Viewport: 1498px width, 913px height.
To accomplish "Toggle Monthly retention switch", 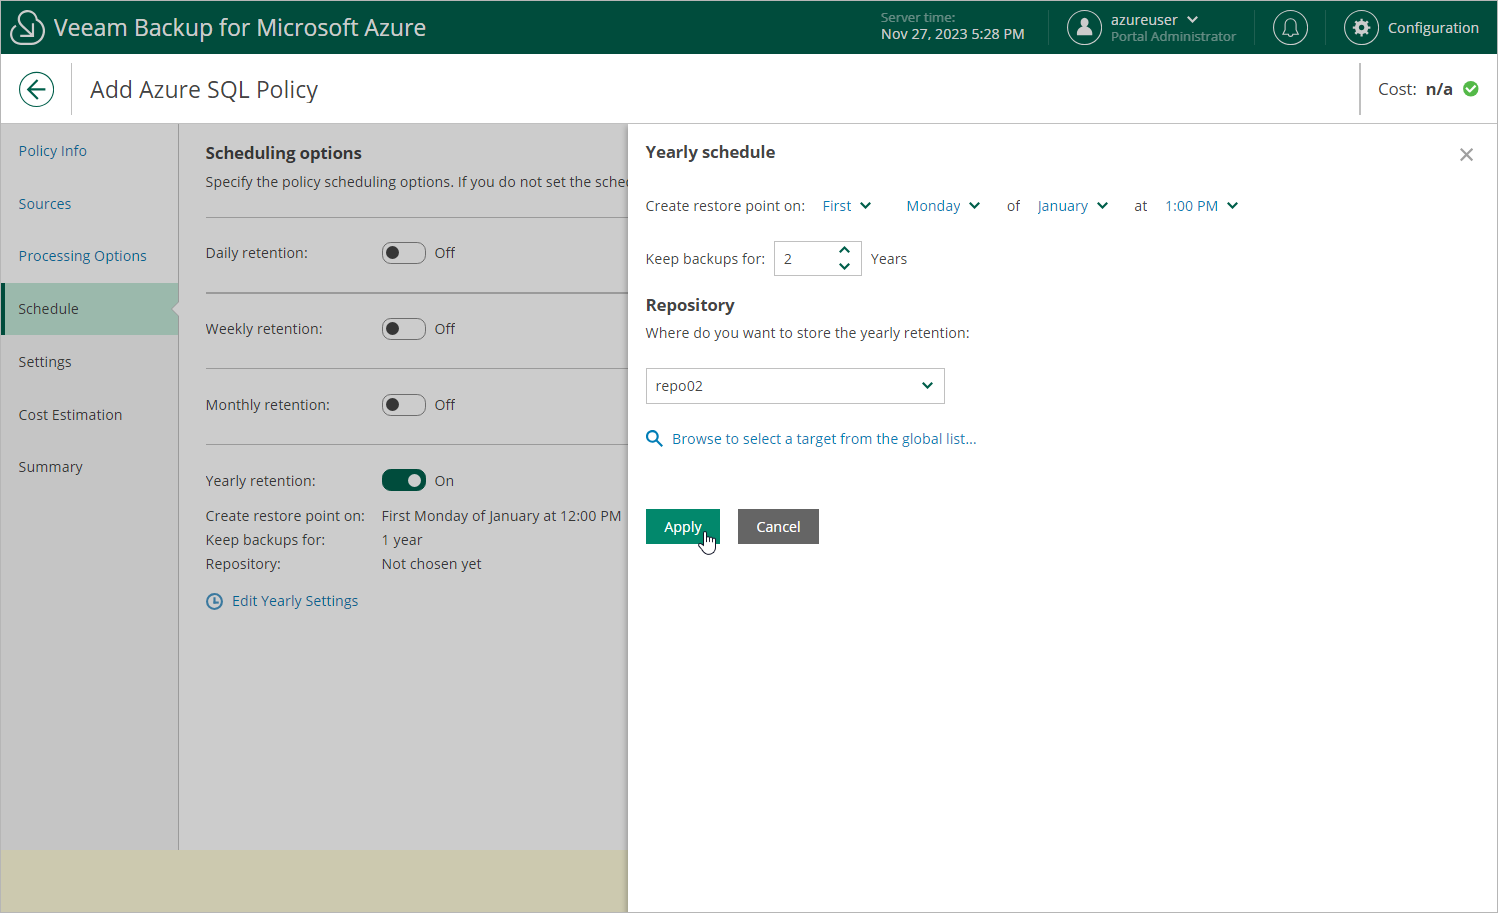I will pos(404,405).
